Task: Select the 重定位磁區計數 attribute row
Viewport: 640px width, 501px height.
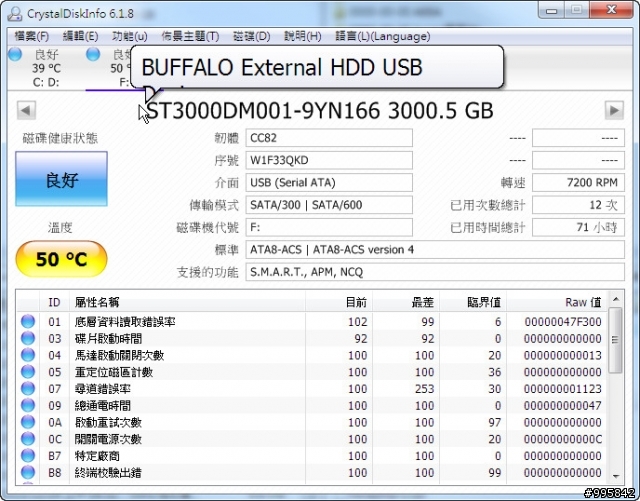Action: coord(312,372)
